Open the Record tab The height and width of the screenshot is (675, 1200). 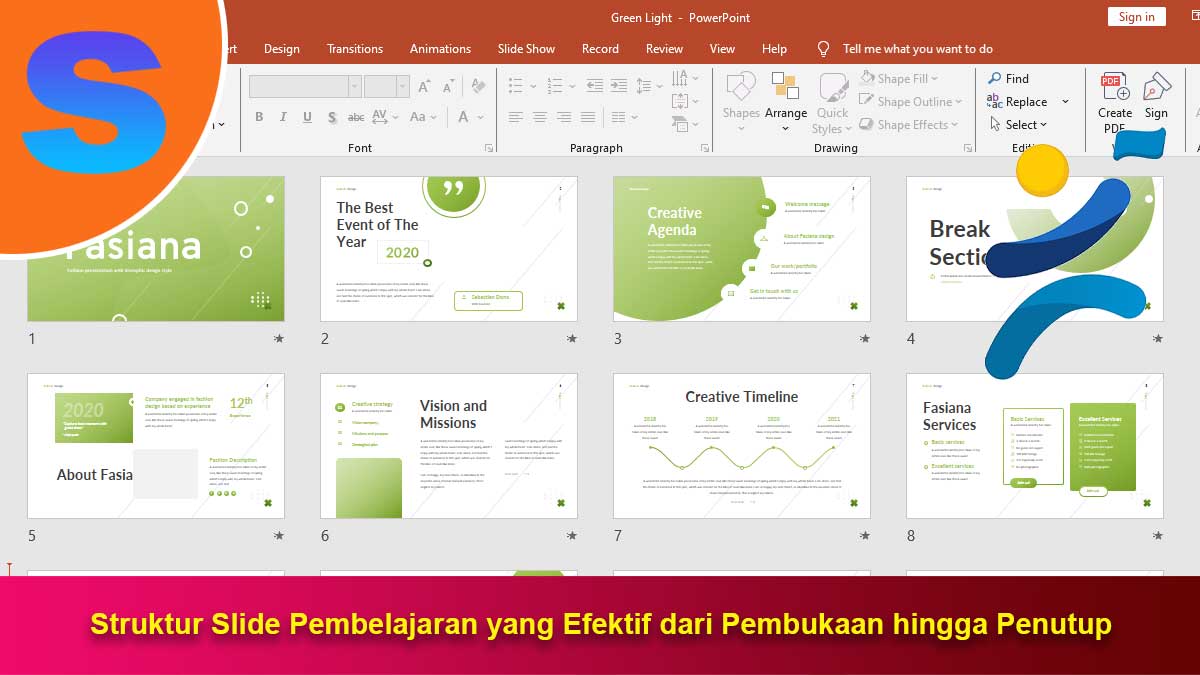(600, 48)
